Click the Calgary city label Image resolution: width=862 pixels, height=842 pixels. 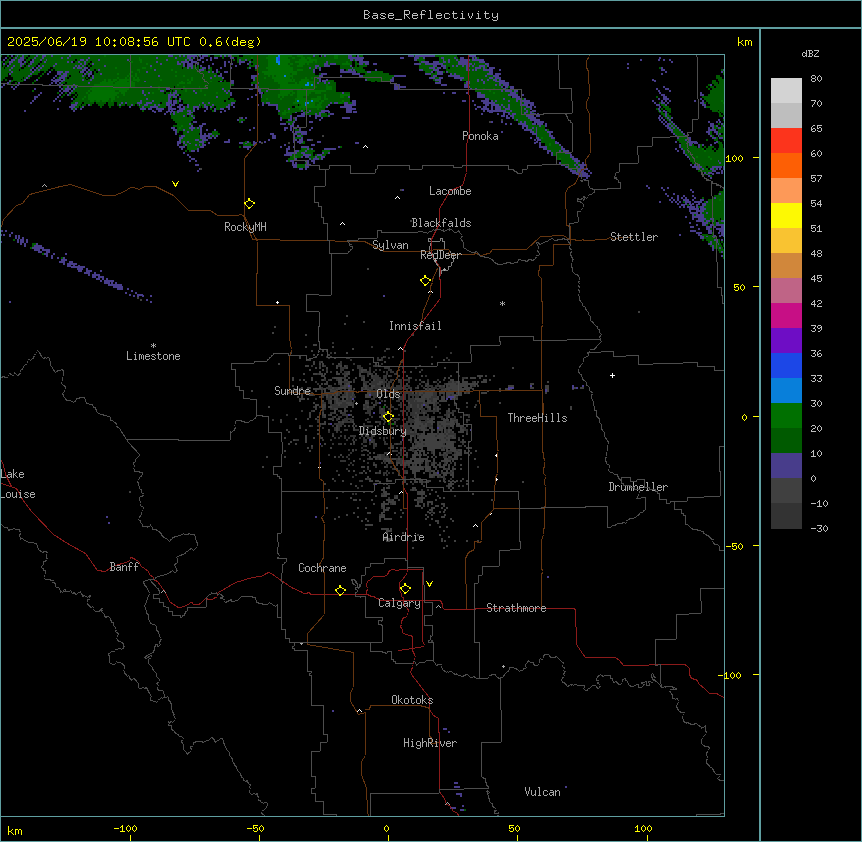click(x=399, y=603)
